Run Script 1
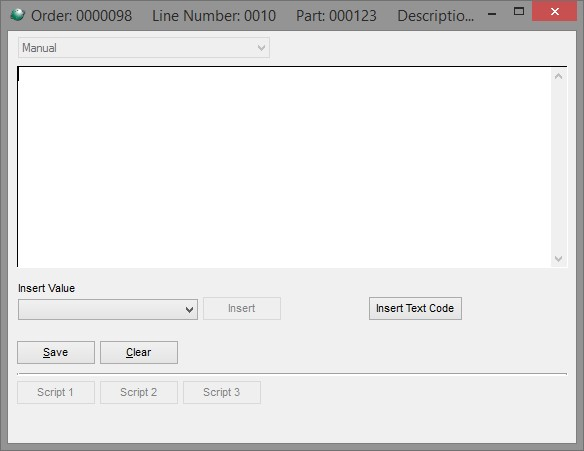This screenshot has width=584, height=451. (x=56, y=392)
